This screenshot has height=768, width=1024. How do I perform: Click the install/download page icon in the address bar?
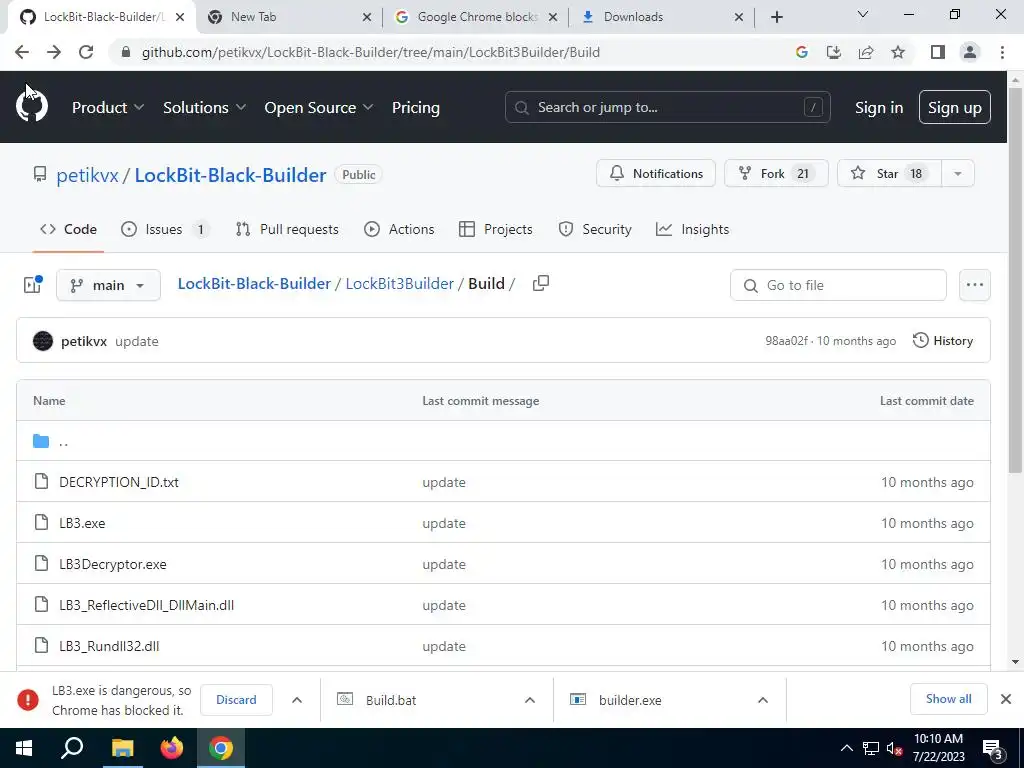tap(834, 52)
